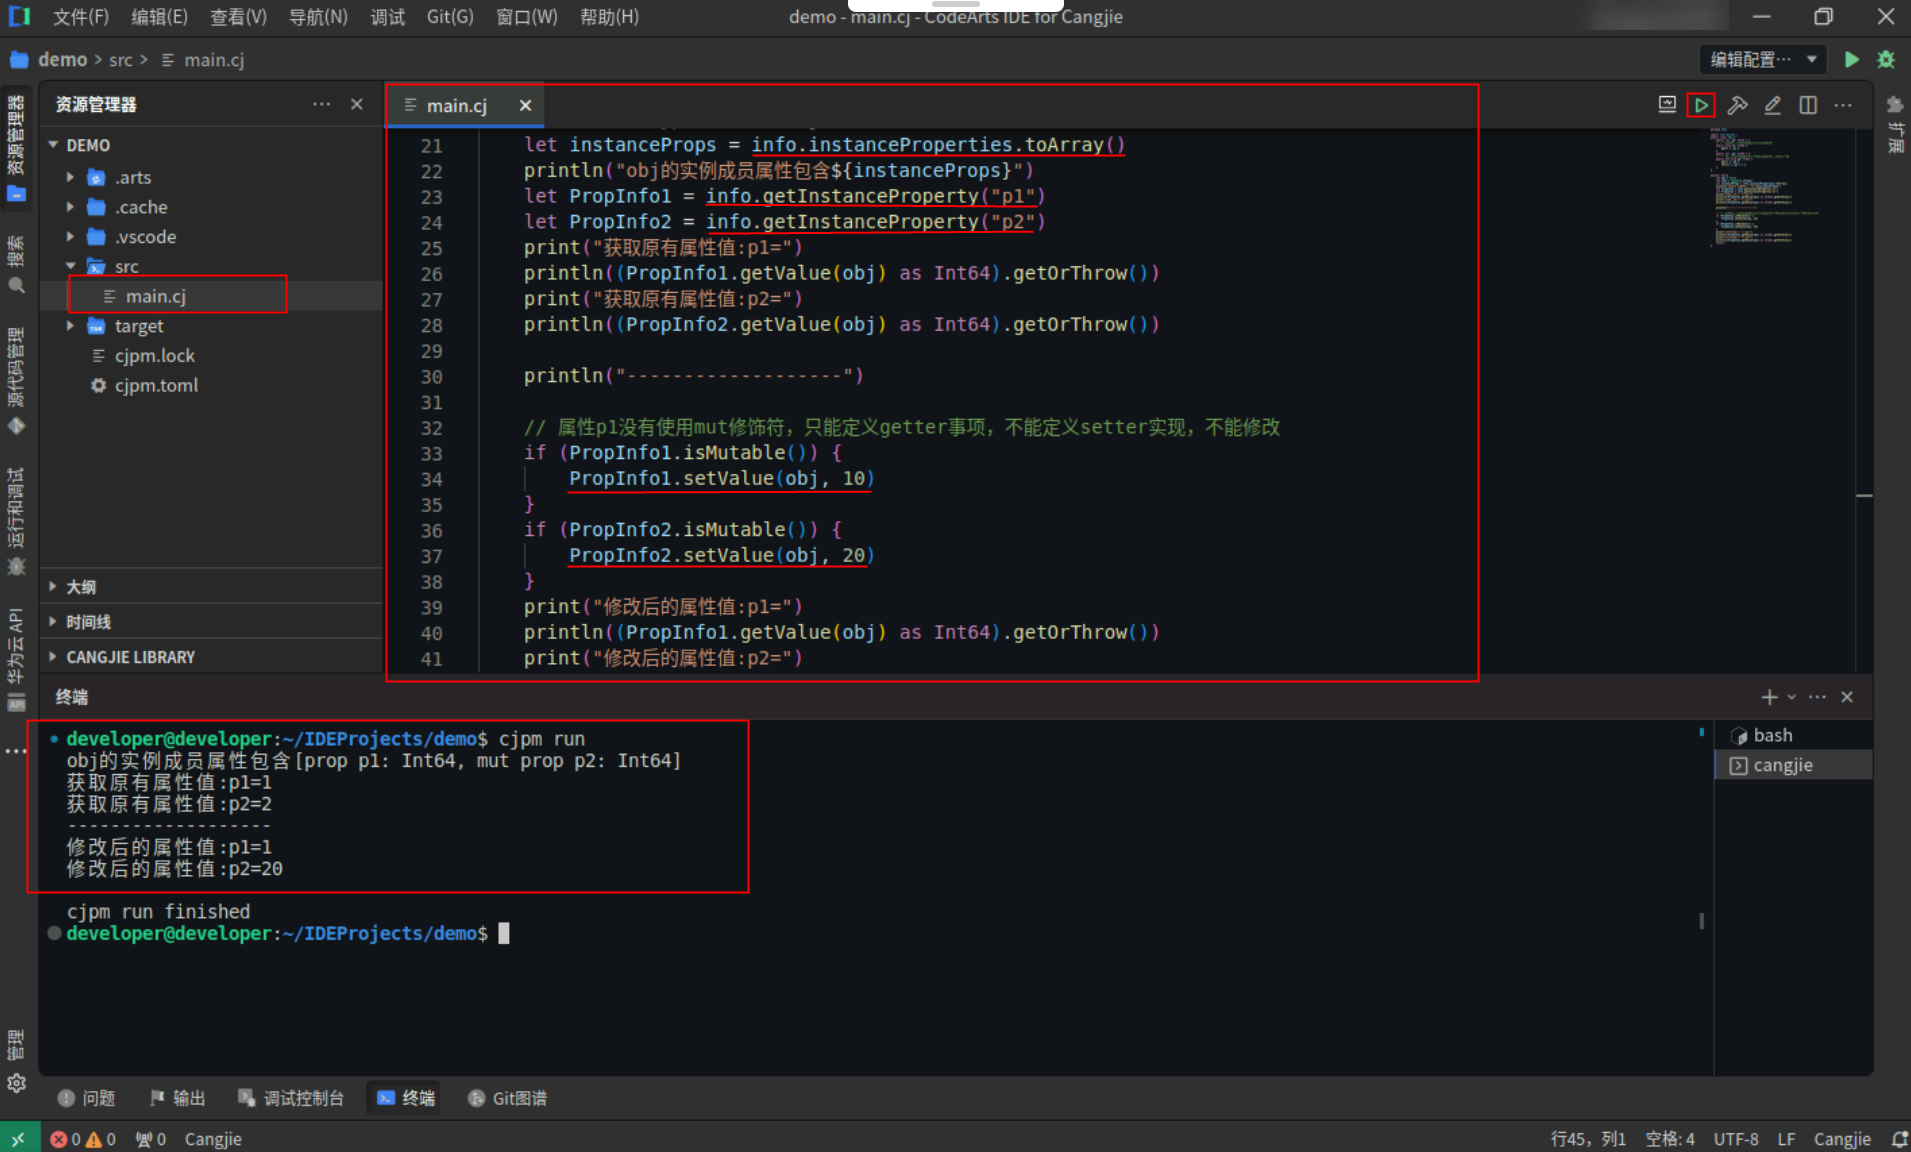Switch to 调试控制台 tab
The image size is (1911, 1152).
pyautogui.click(x=291, y=1098)
